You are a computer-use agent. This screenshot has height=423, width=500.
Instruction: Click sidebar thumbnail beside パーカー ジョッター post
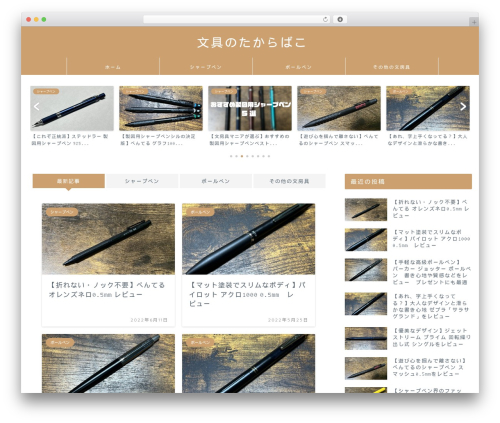point(366,270)
